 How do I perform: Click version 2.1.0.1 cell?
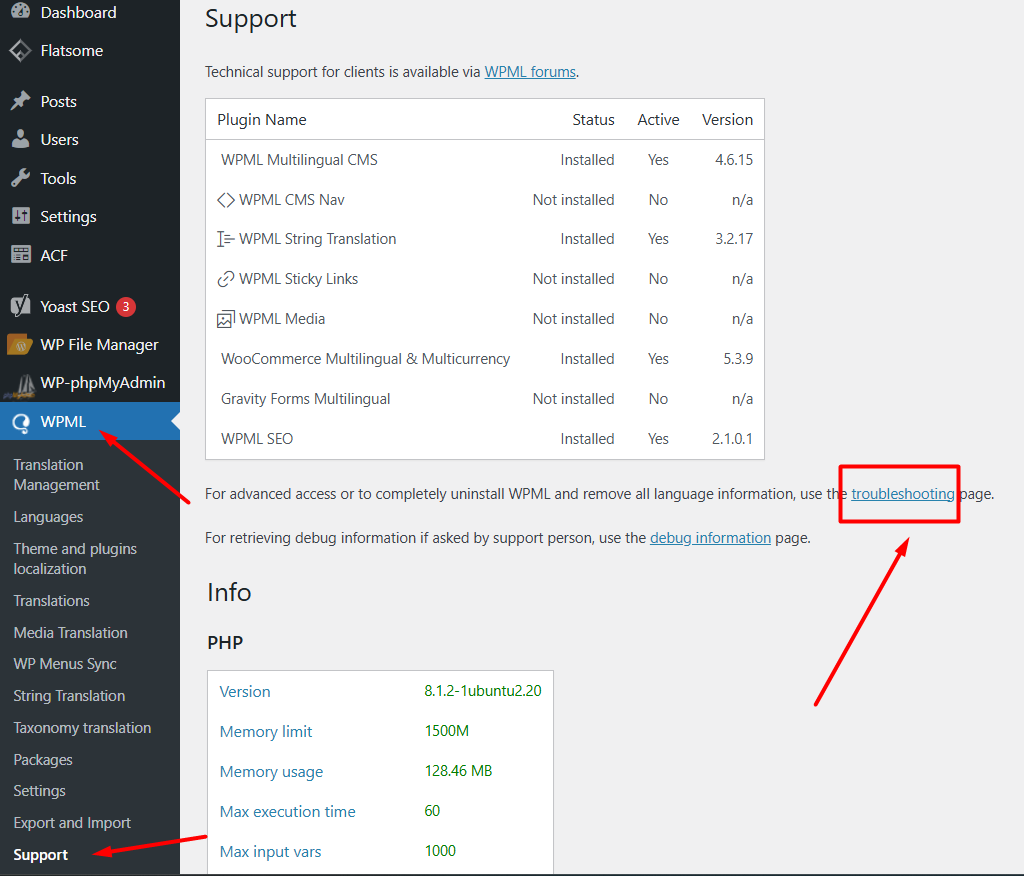coord(732,439)
